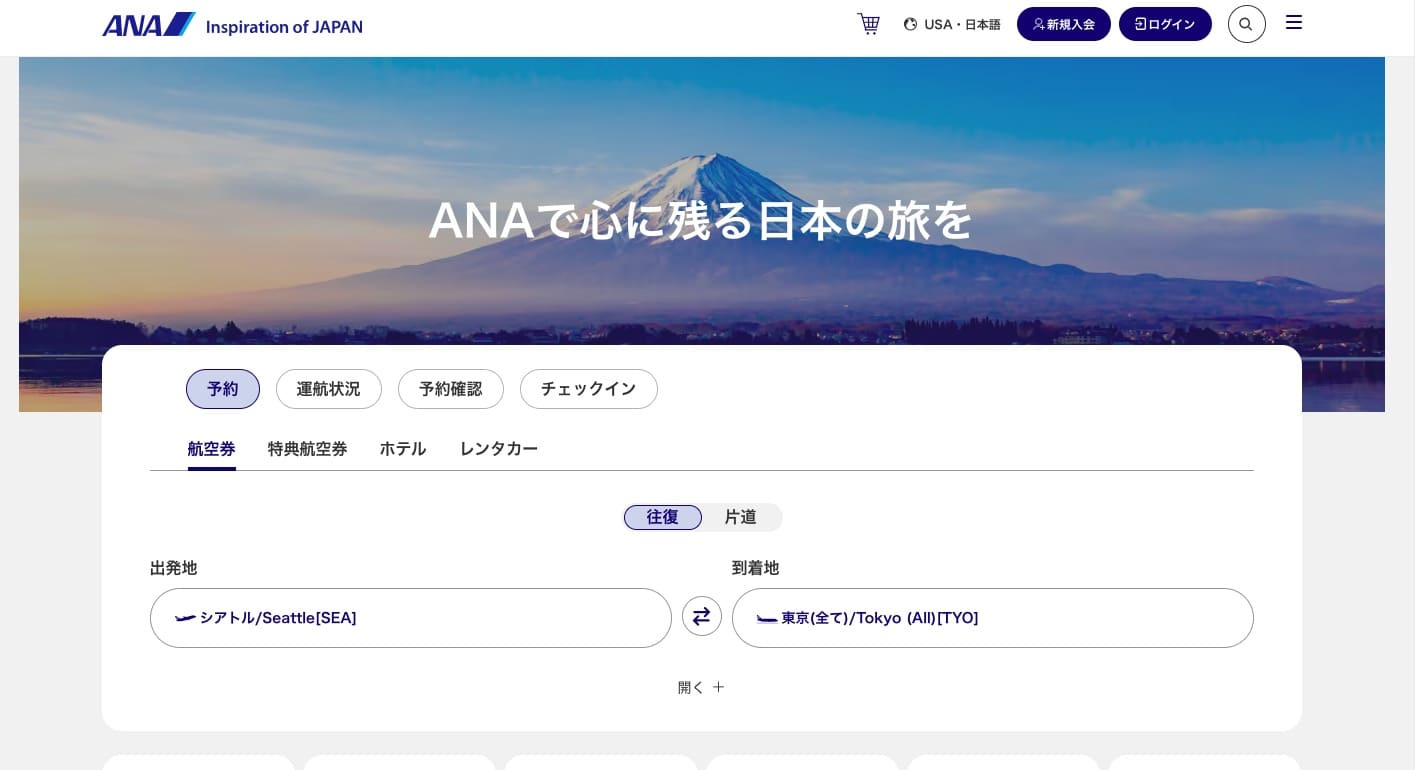The width and height of the screenshot is (1415, 770).
Task: Click the Inspiration of JAPAN tagline
Action: click(x=284, y=27)
